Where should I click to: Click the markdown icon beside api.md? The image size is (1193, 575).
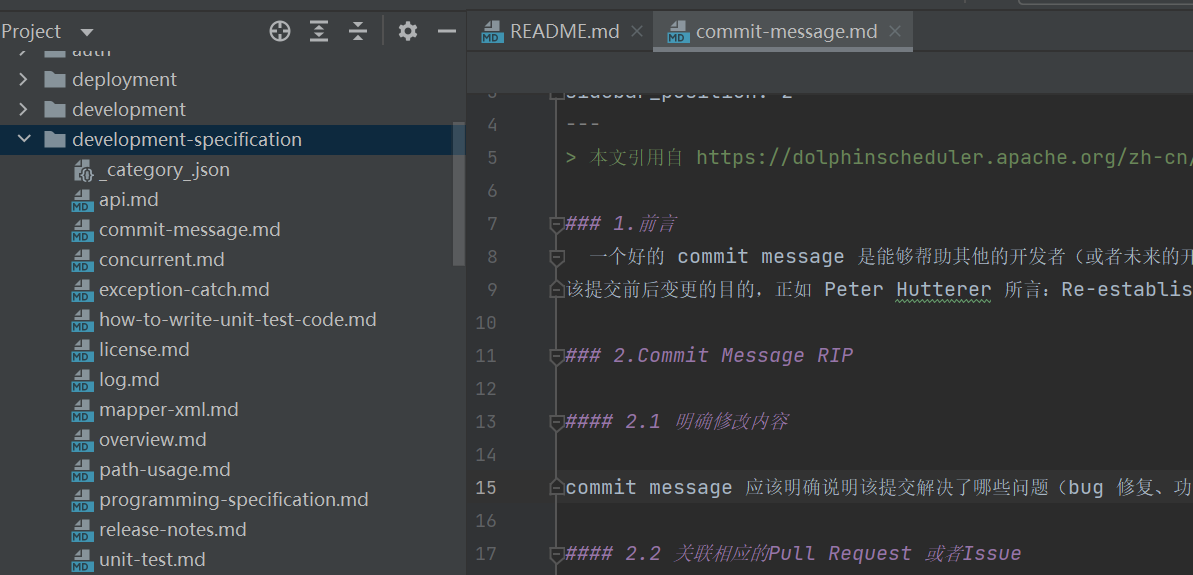click(x=82, y=201)
